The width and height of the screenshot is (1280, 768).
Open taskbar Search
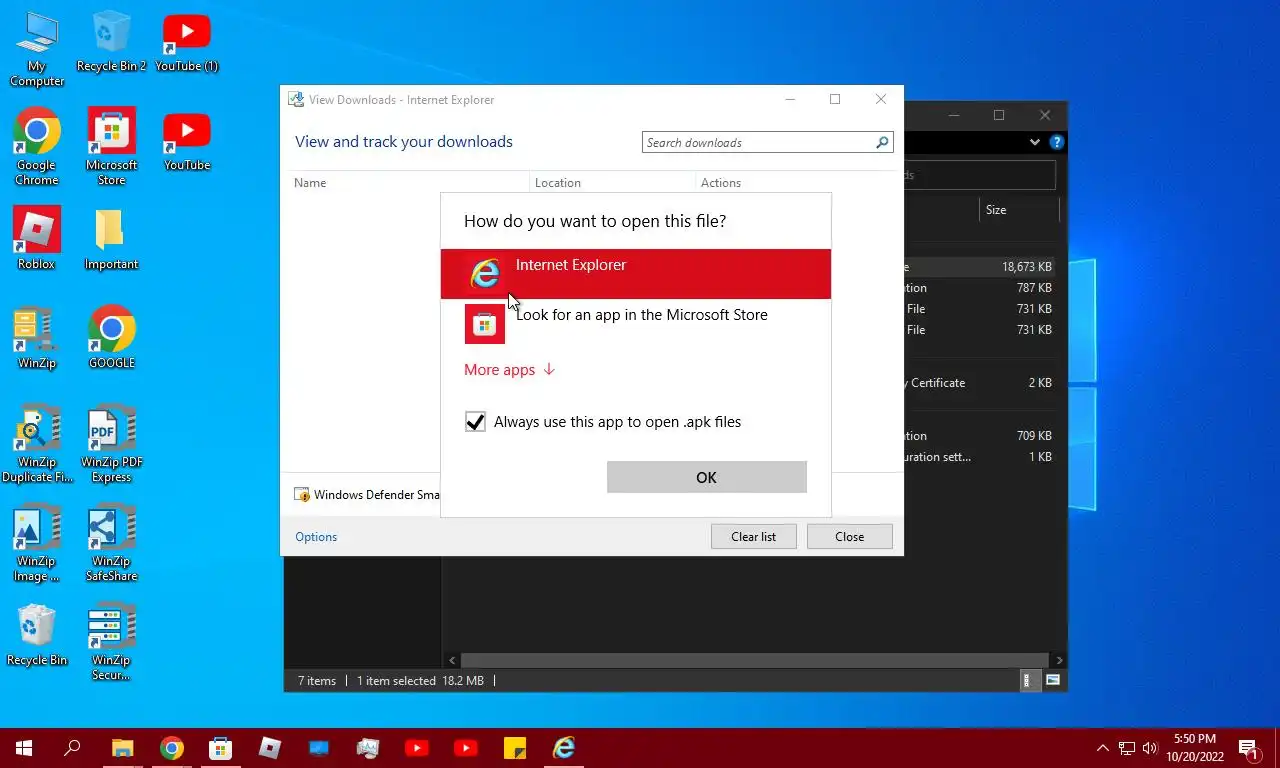[73, 748]
